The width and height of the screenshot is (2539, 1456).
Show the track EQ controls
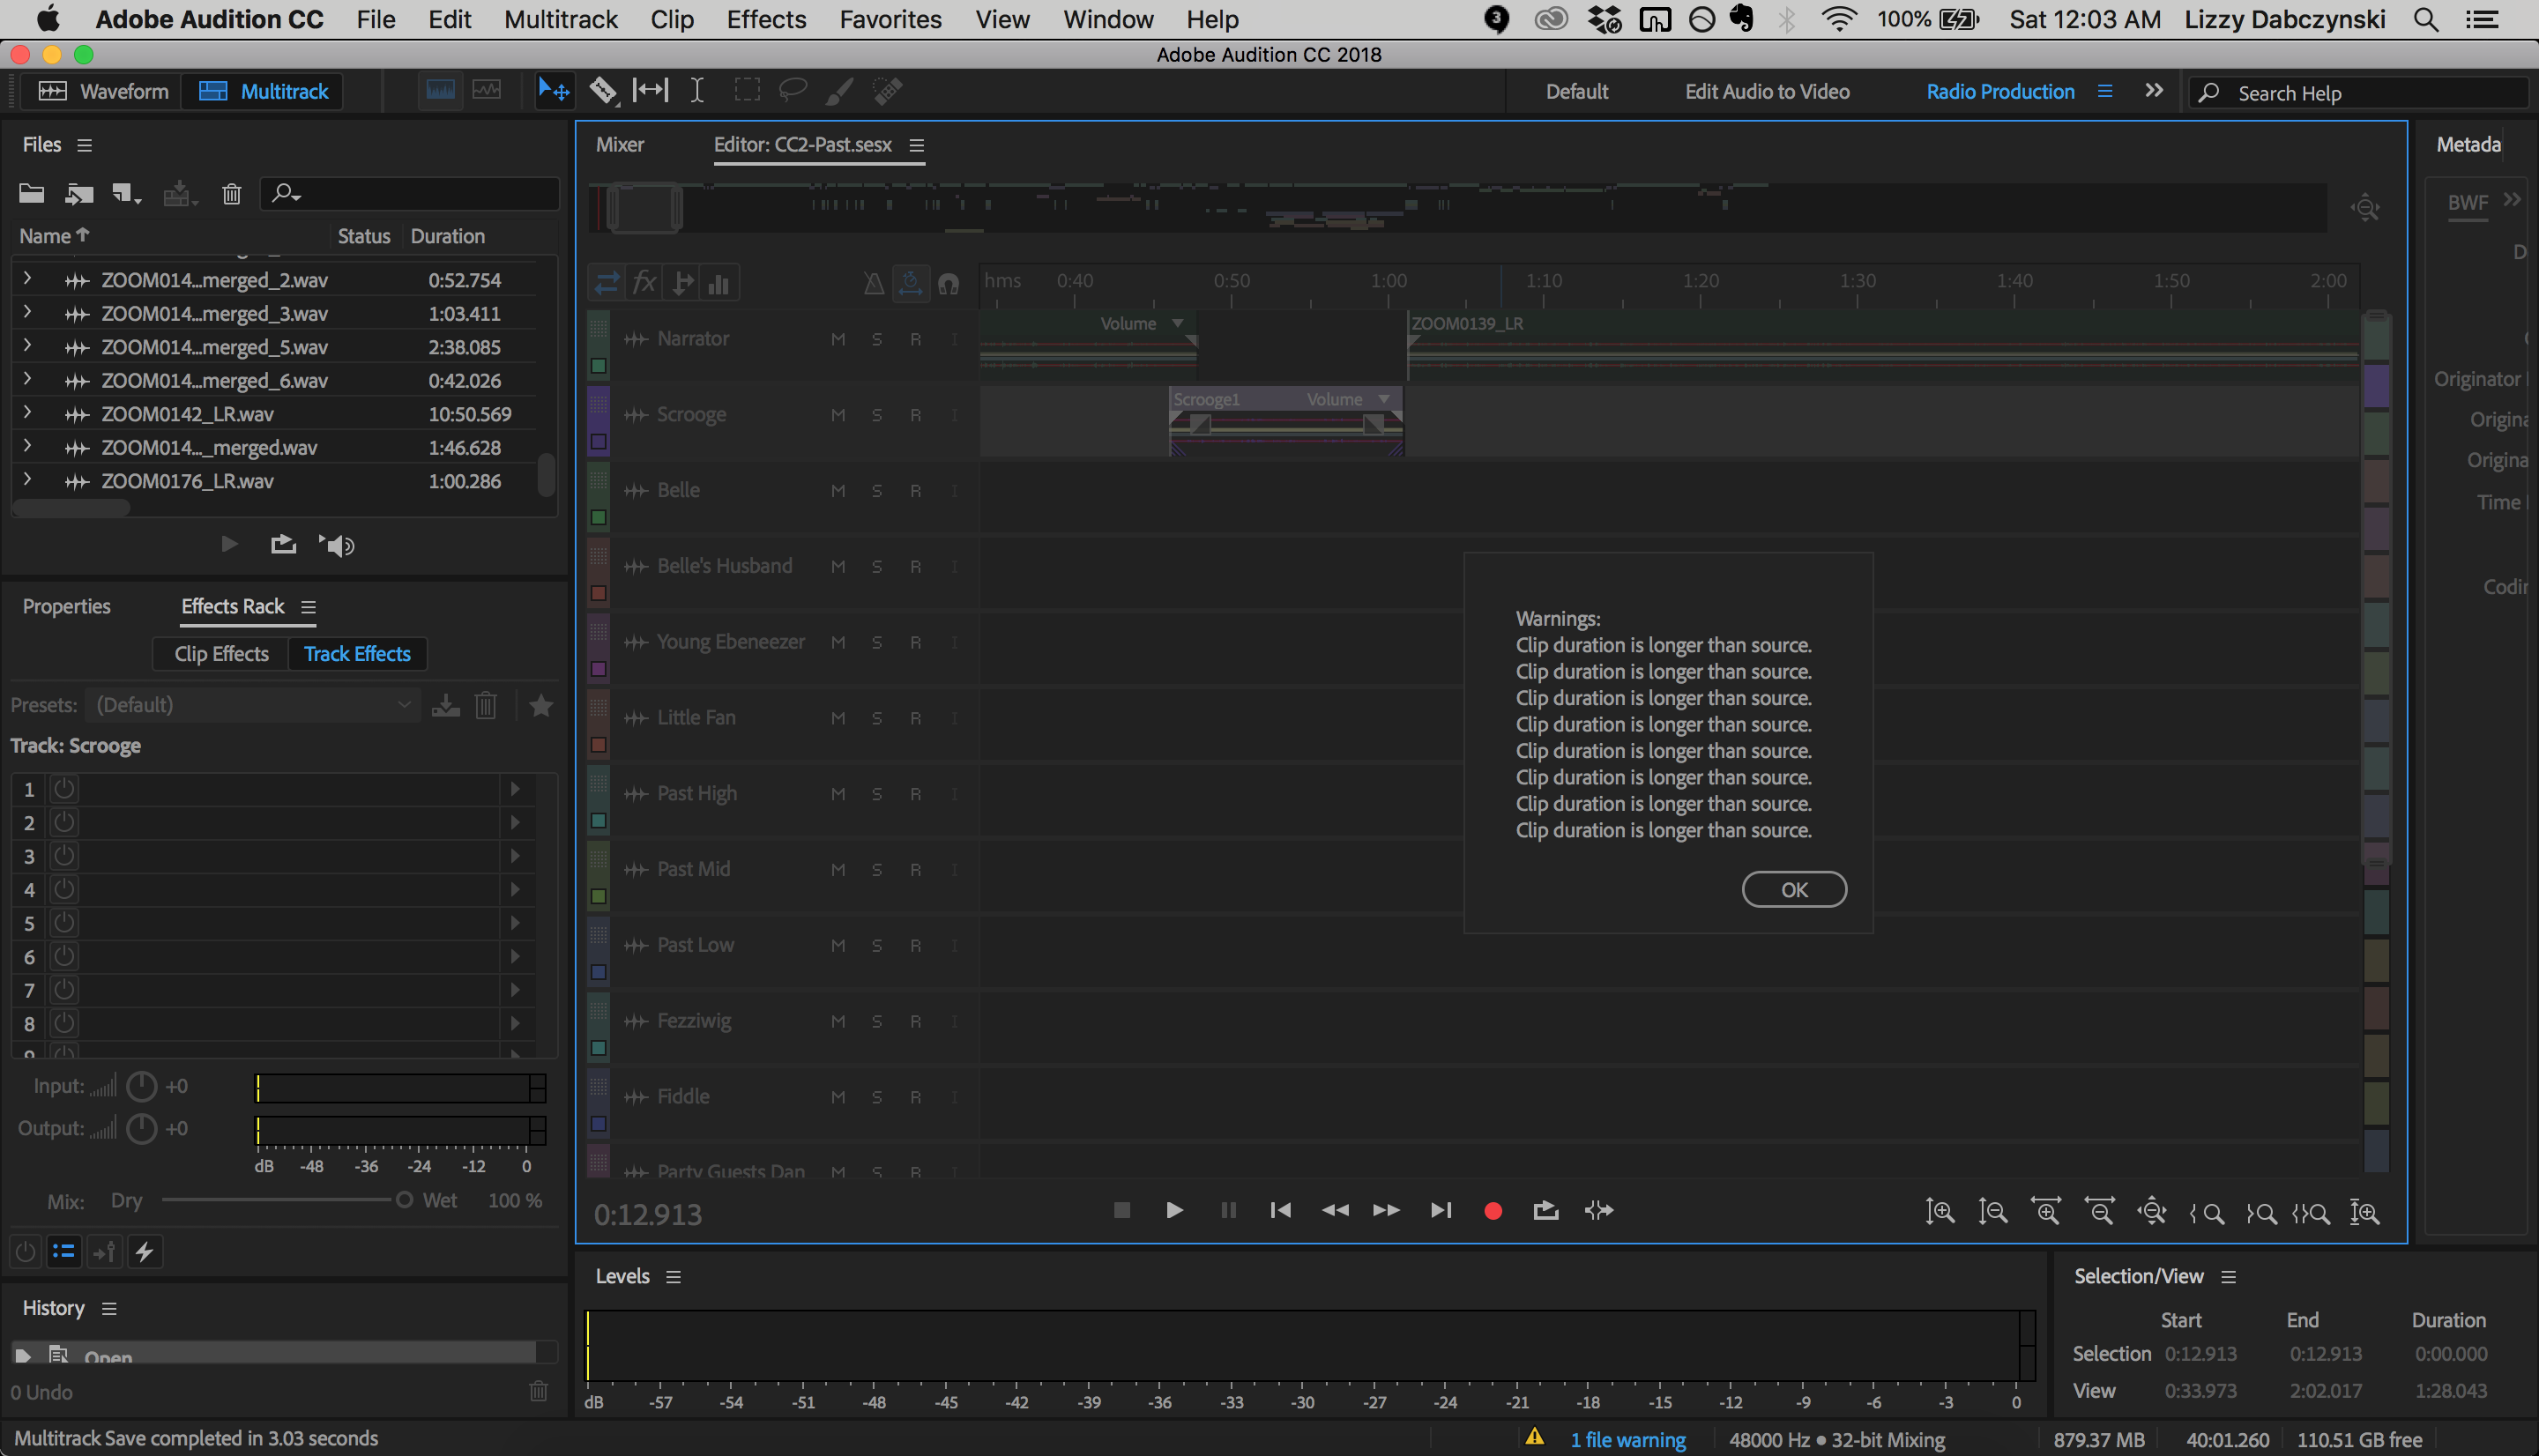(719, 284)
